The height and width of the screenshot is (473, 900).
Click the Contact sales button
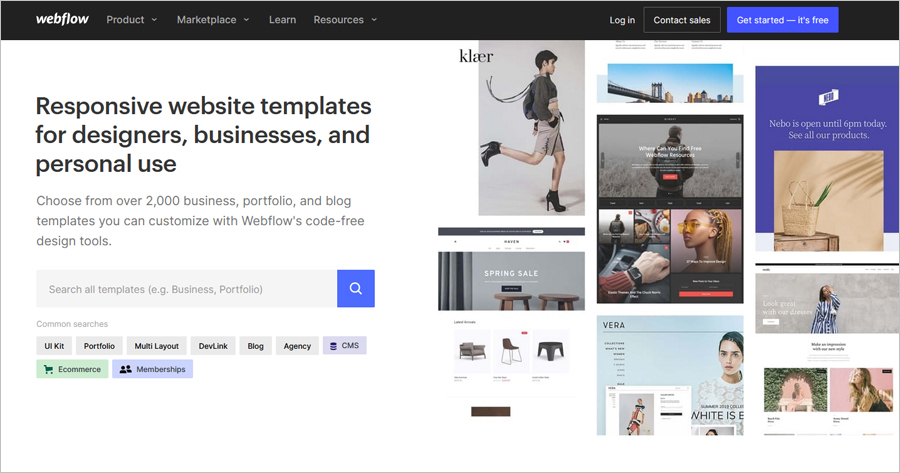[x=682, y=20]
